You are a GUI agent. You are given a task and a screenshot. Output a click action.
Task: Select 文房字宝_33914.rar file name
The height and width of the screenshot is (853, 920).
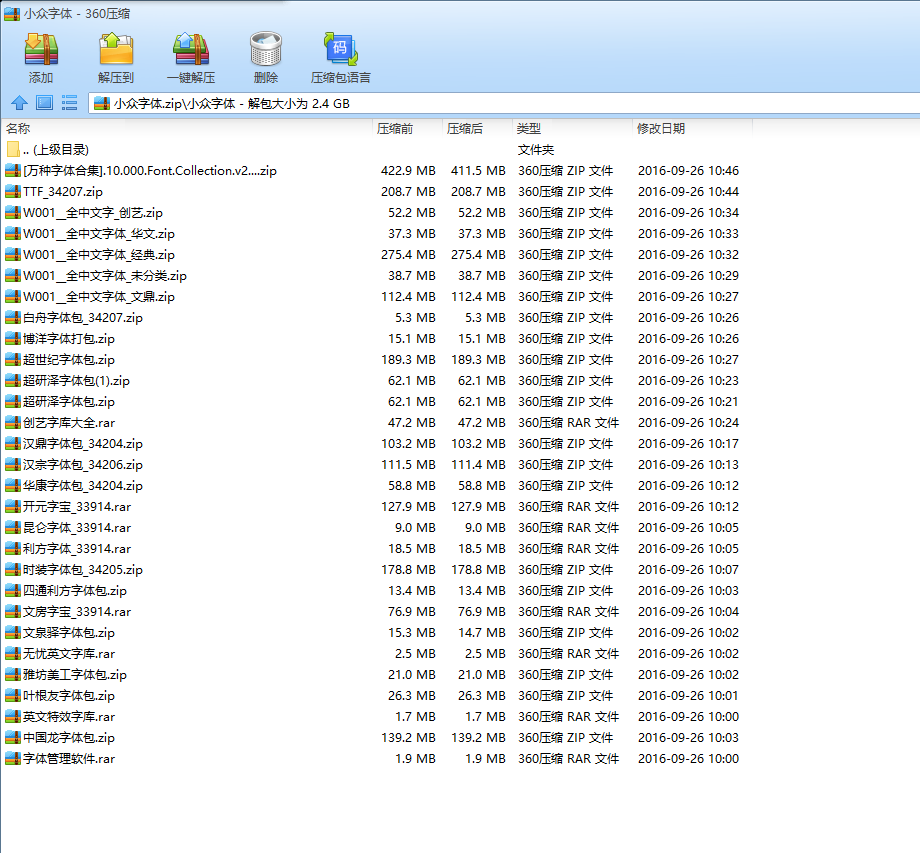coord(77,612)
